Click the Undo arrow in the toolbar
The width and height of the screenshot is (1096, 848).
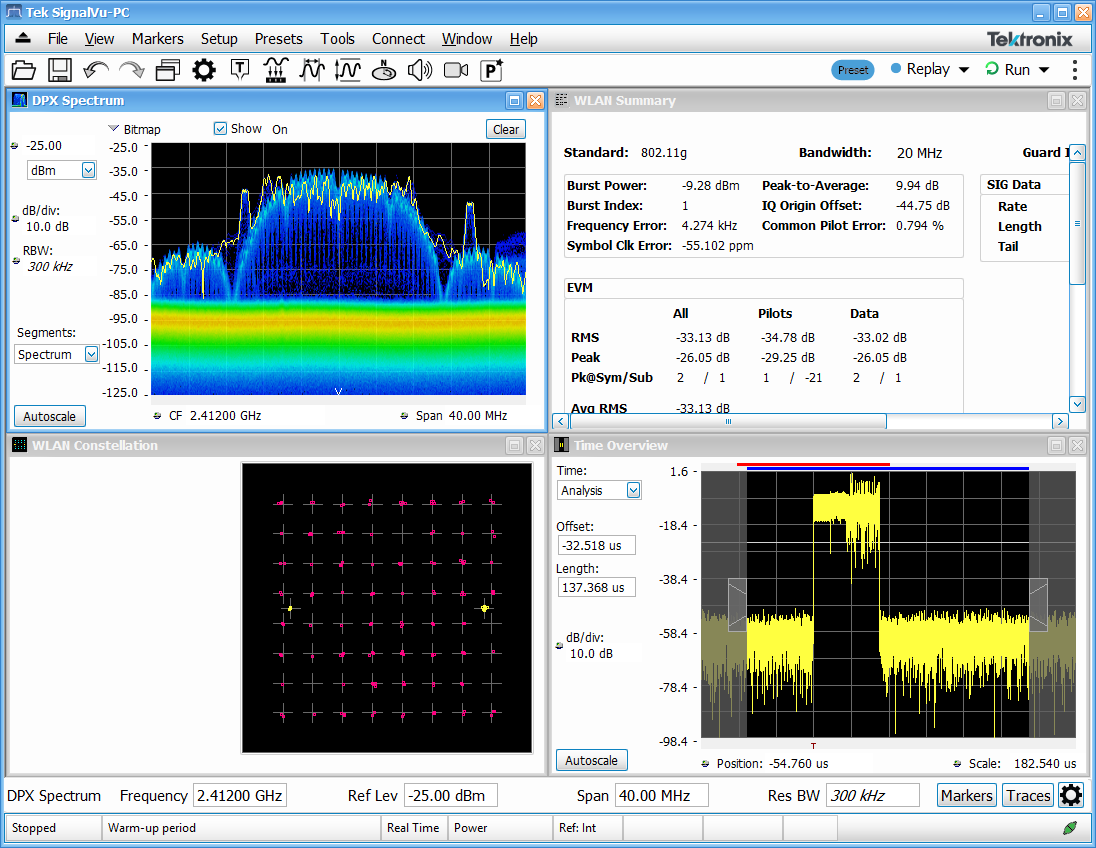[x=96, y=70]
